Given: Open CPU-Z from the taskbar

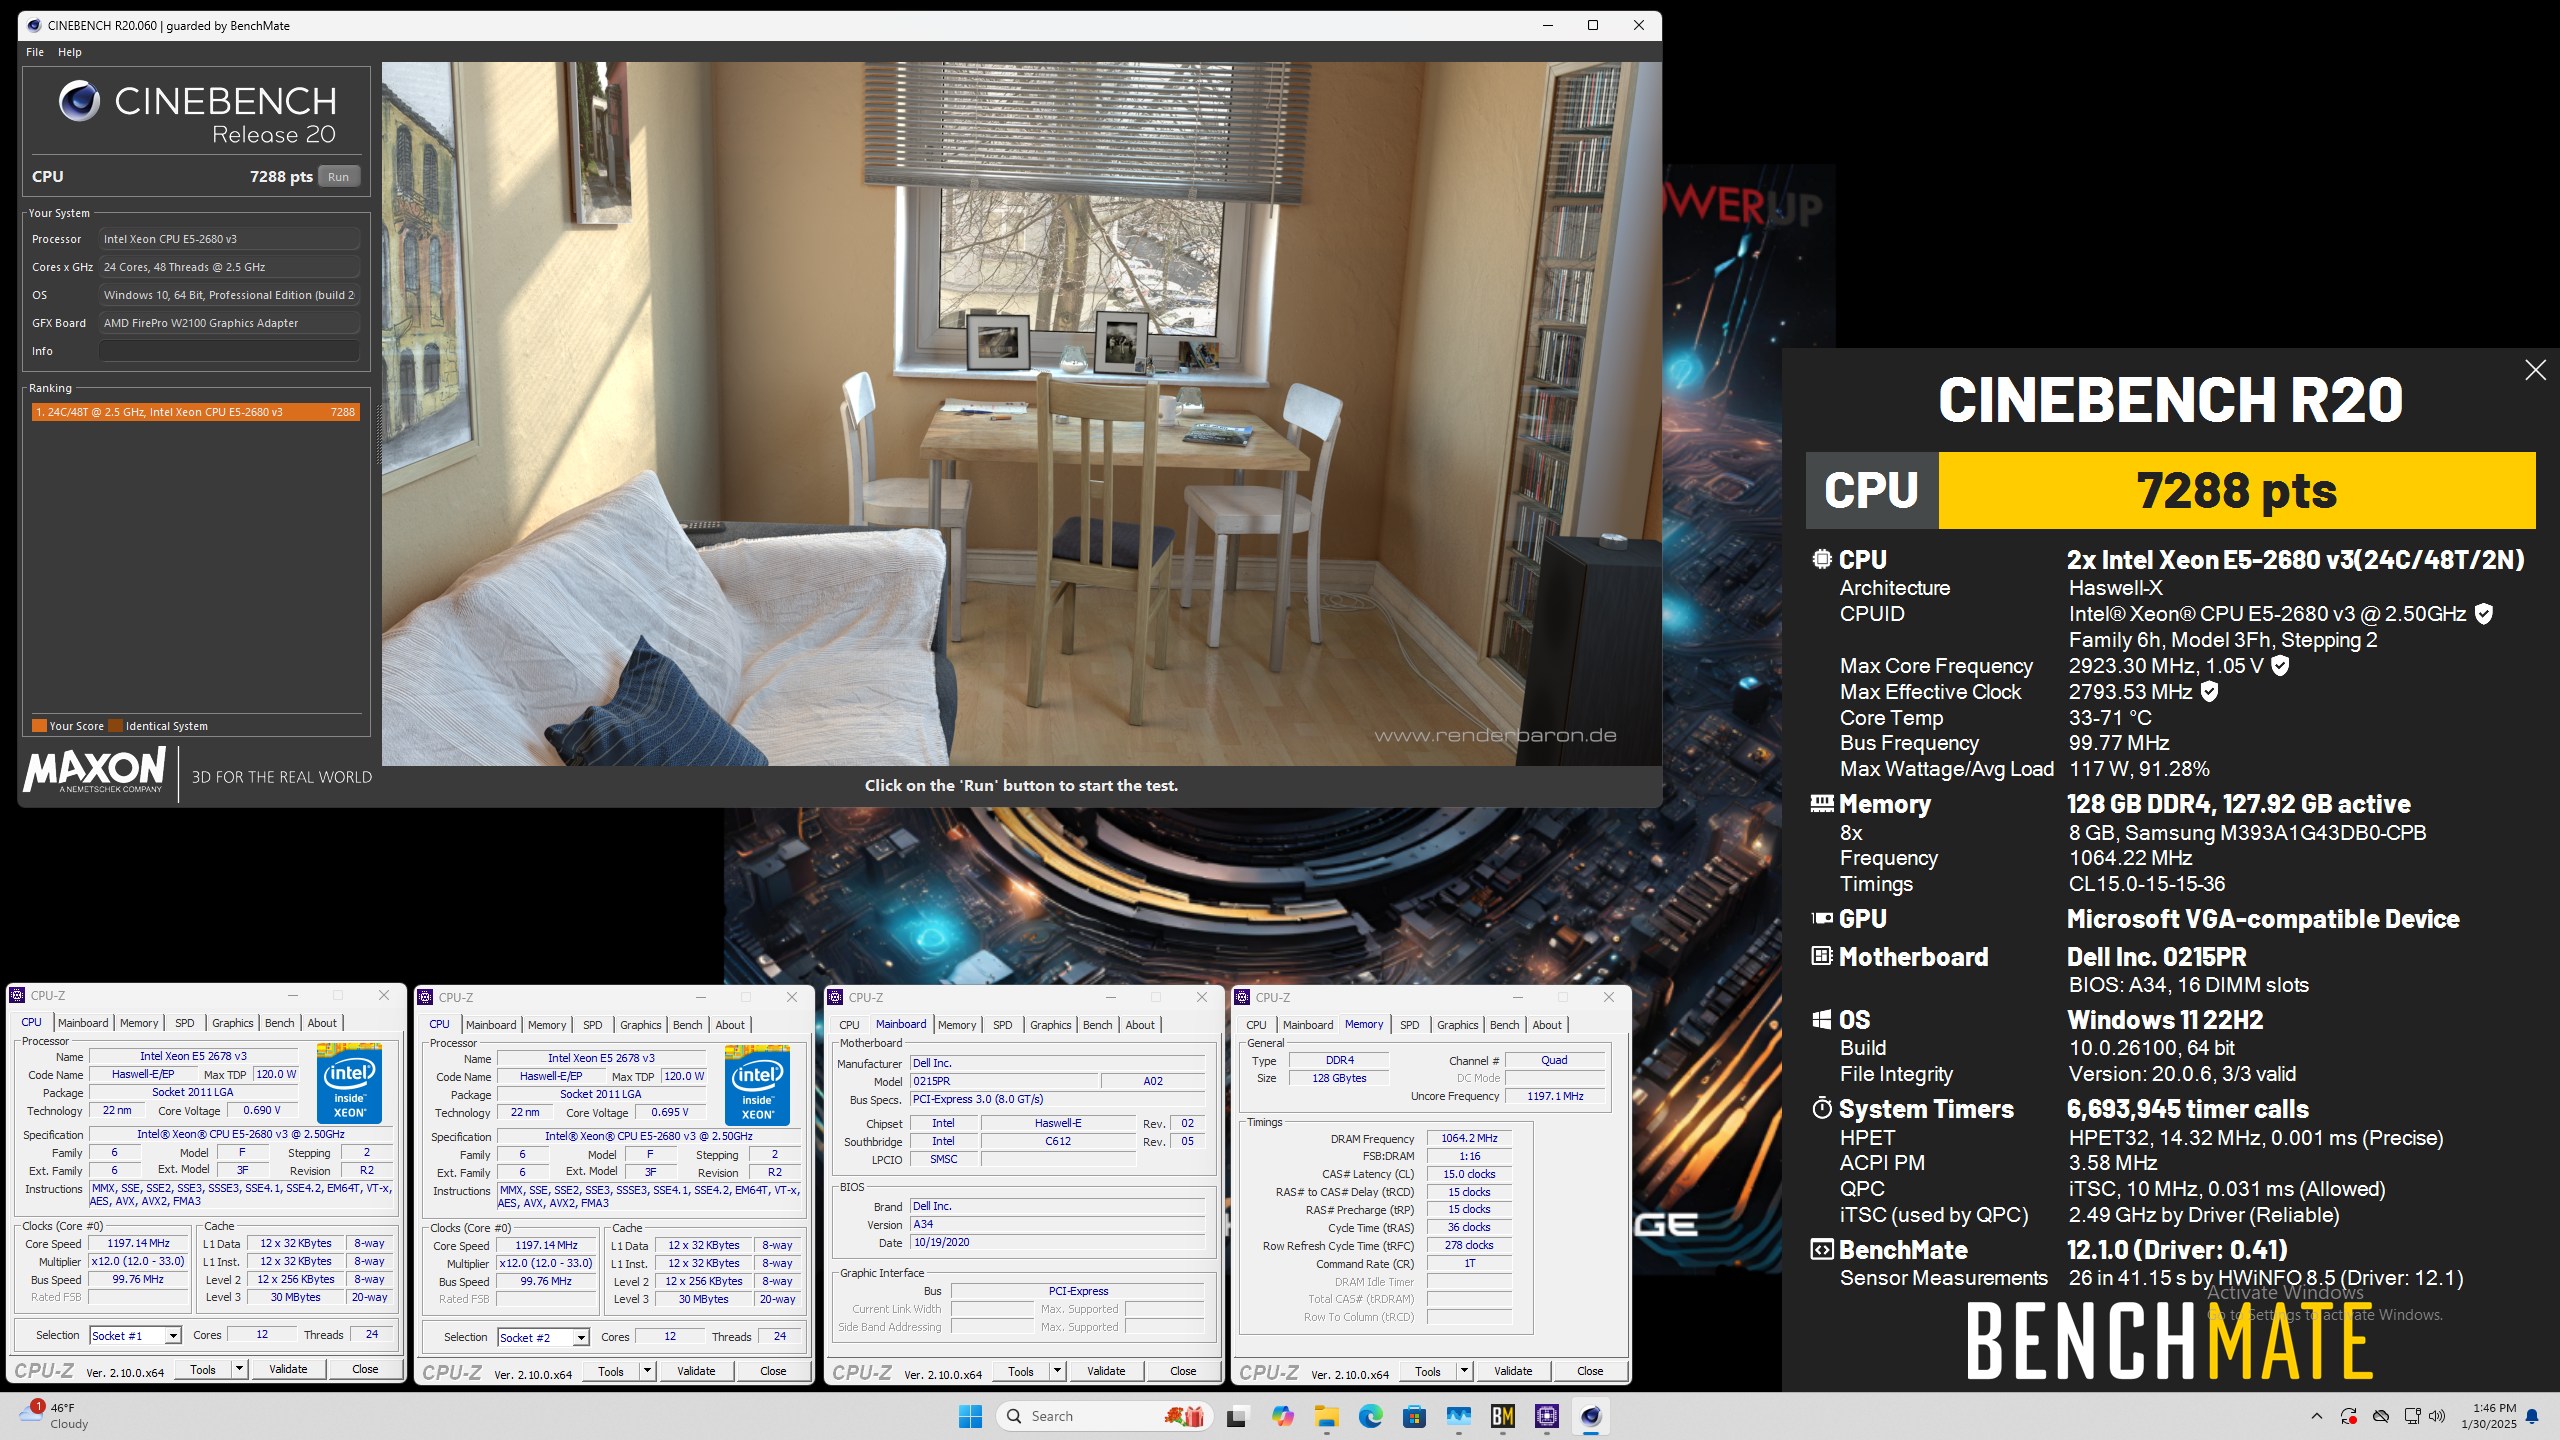Looking at the screenshot, I should click(1547, 1416).
